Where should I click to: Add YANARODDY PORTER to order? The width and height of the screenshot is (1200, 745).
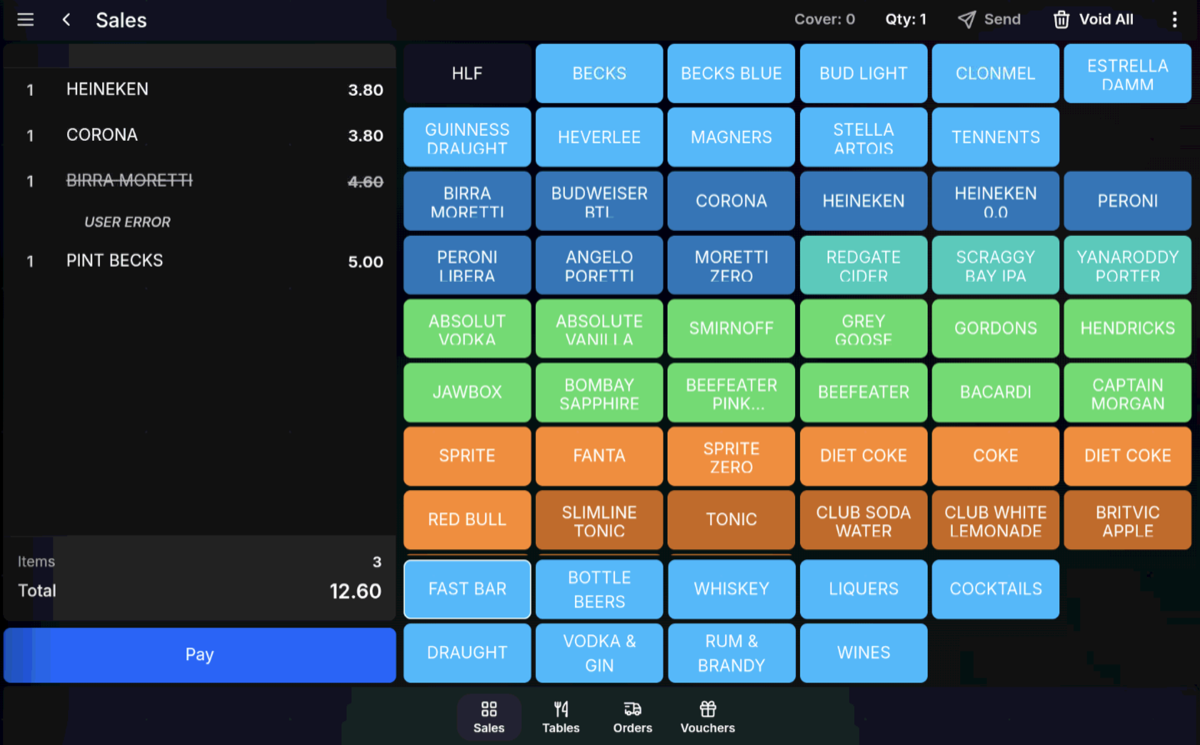[1127, 265]
